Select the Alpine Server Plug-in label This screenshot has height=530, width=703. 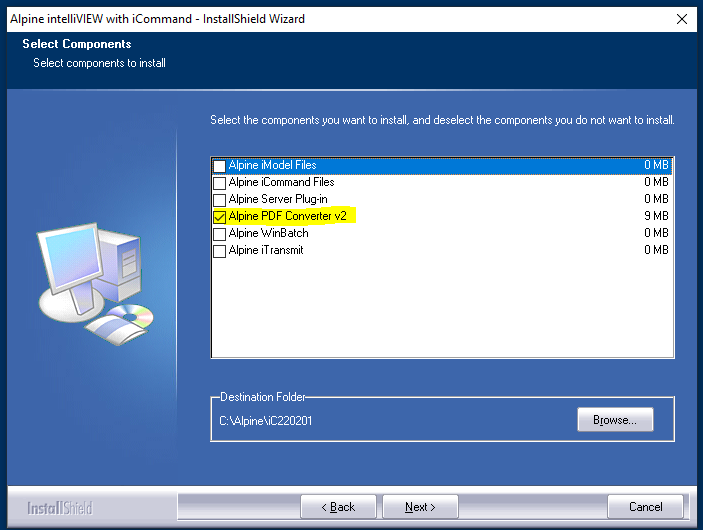[x=278, y=199]
